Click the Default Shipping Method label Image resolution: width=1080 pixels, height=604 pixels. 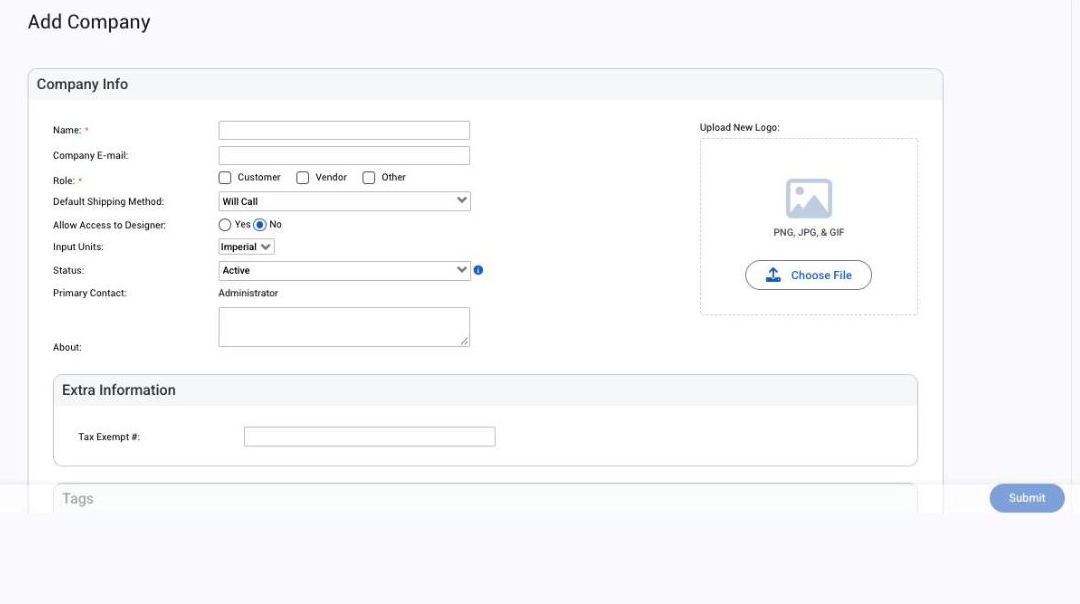[x=108, y=202]
